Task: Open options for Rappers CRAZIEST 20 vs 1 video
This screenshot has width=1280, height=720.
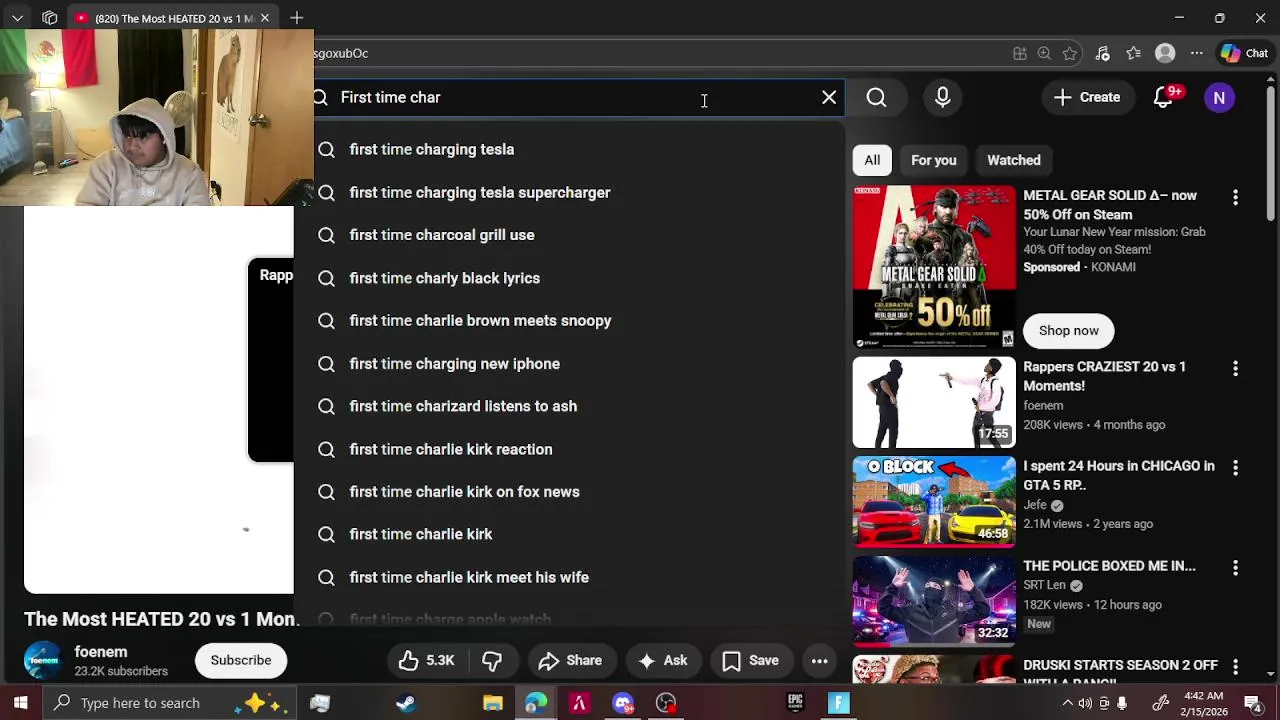Action: pyautogui.click(x=1235, y=369)
